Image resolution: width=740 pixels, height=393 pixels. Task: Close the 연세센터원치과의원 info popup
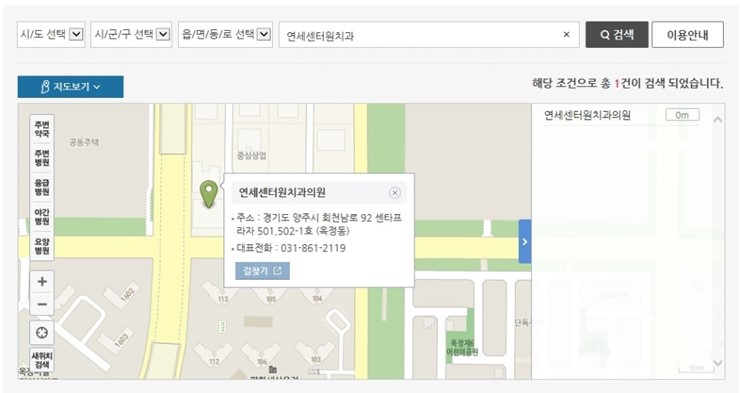click(x=395, y=193)
